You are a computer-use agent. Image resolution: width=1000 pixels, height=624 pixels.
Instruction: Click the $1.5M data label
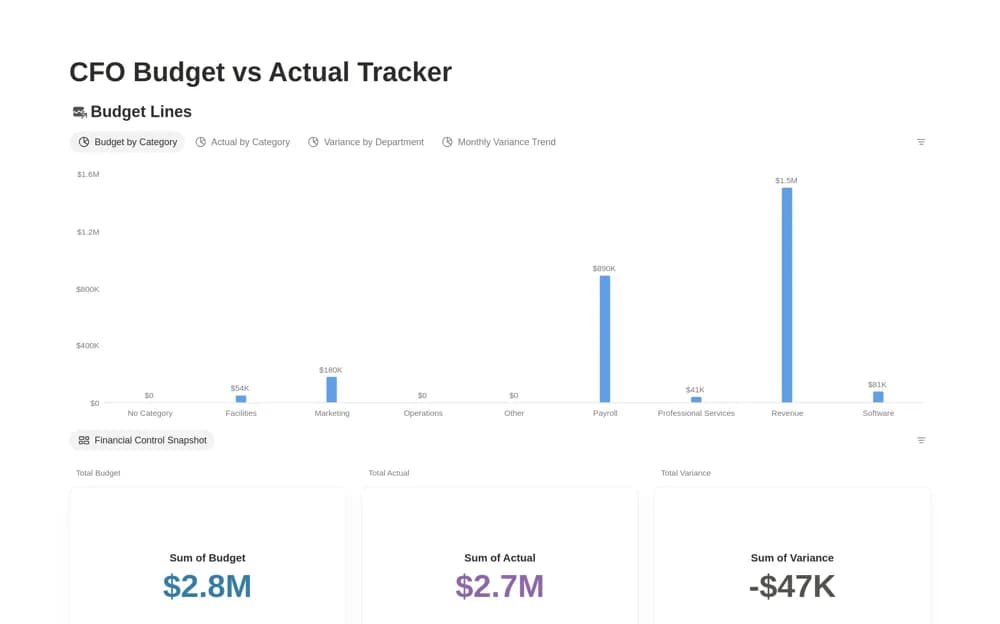coord(786,181)
